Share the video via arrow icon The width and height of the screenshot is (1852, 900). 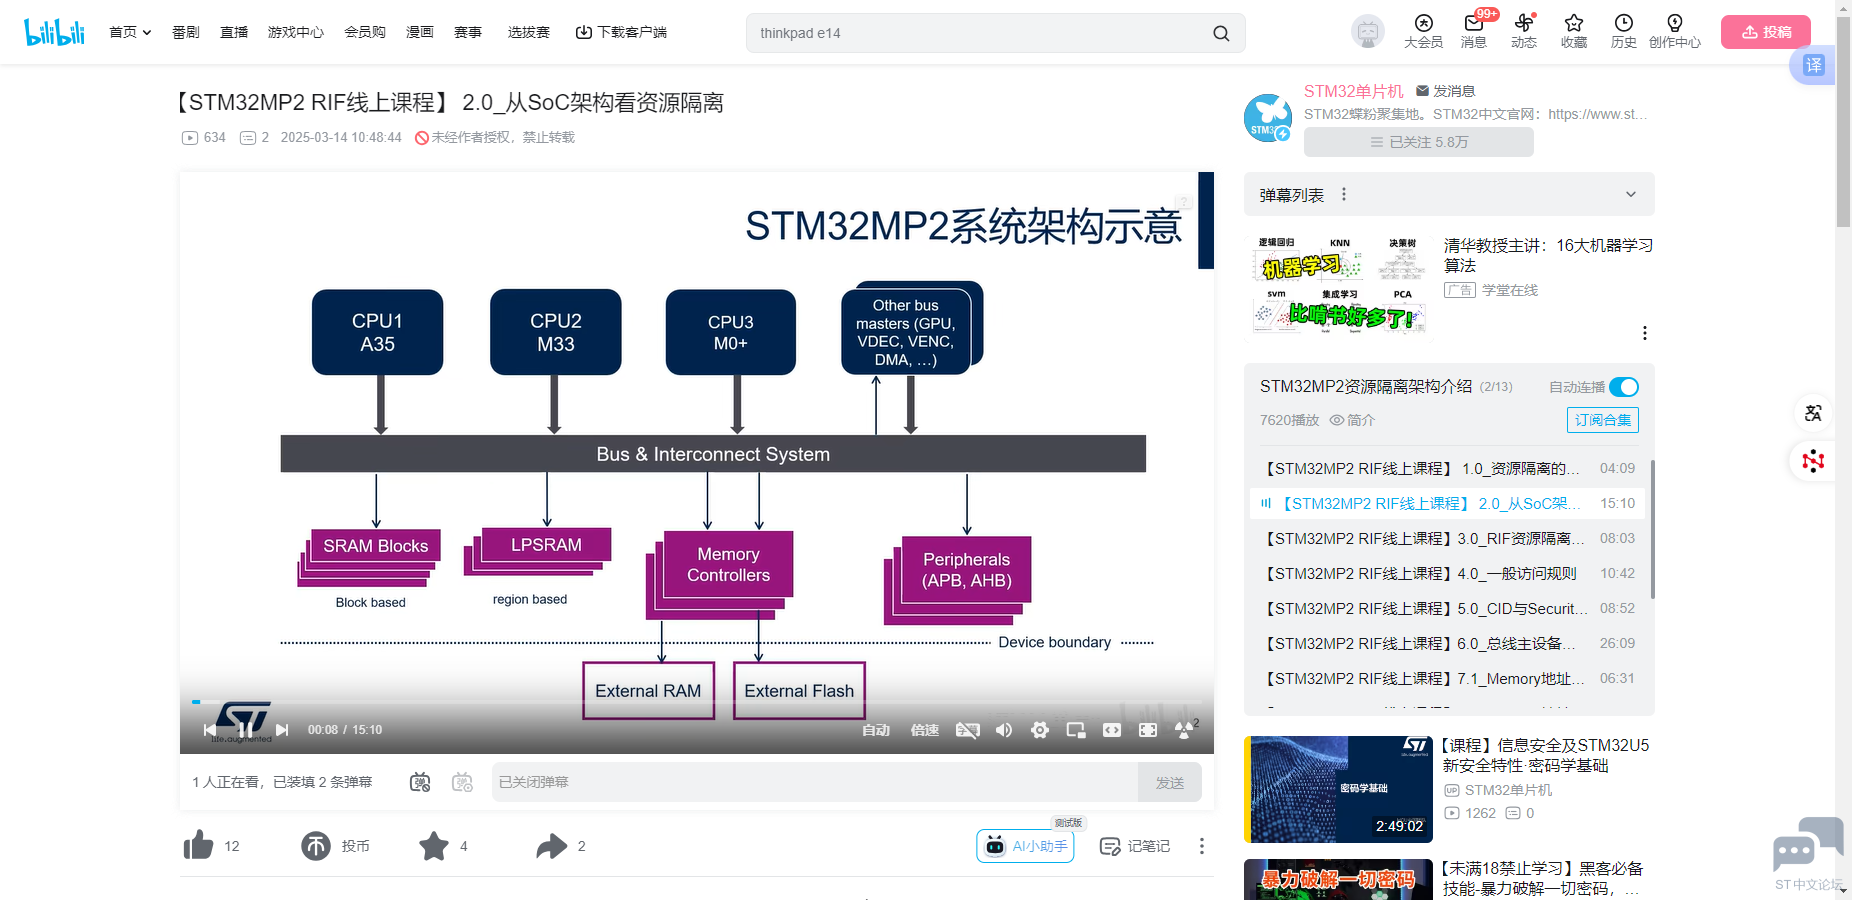552,846
